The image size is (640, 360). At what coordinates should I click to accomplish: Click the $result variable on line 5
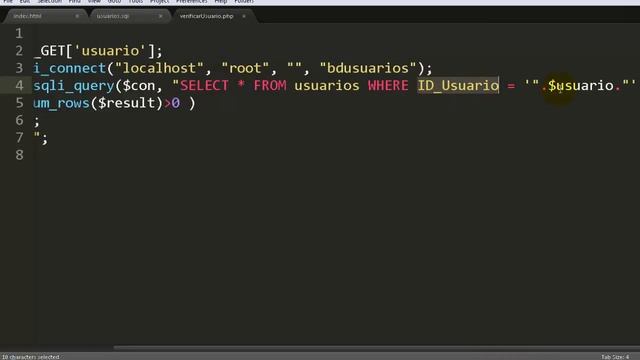[127, 103]
